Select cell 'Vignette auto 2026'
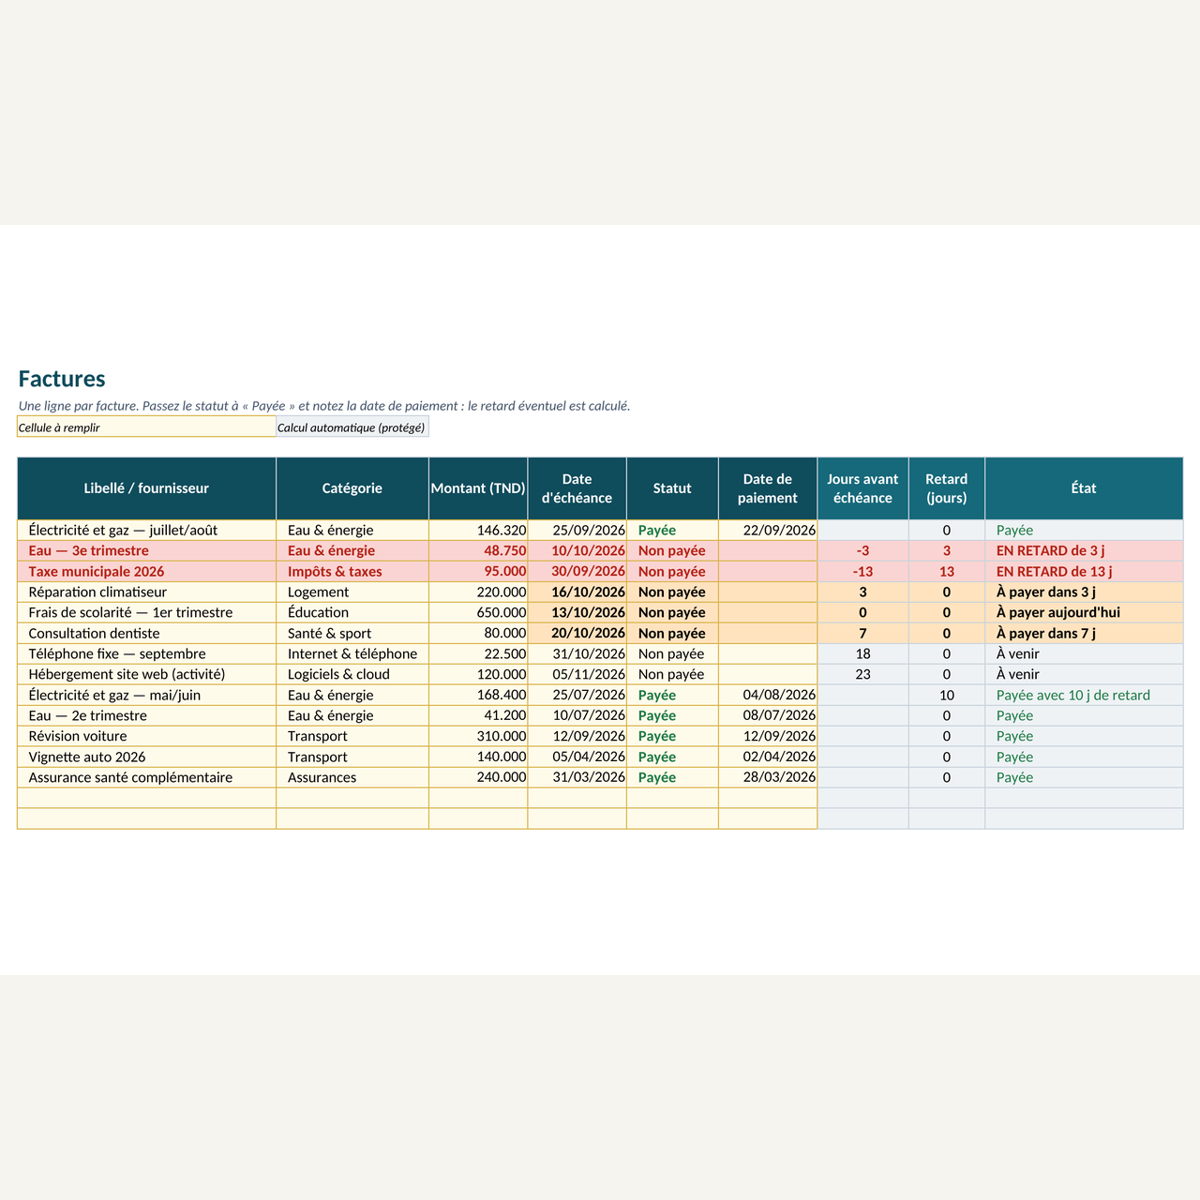Viewport: 1200px width, 1200px height. [147, 757]
